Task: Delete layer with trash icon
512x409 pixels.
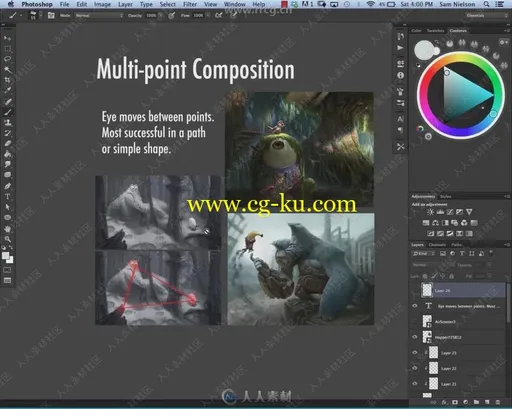Action: tap(498, 402)
